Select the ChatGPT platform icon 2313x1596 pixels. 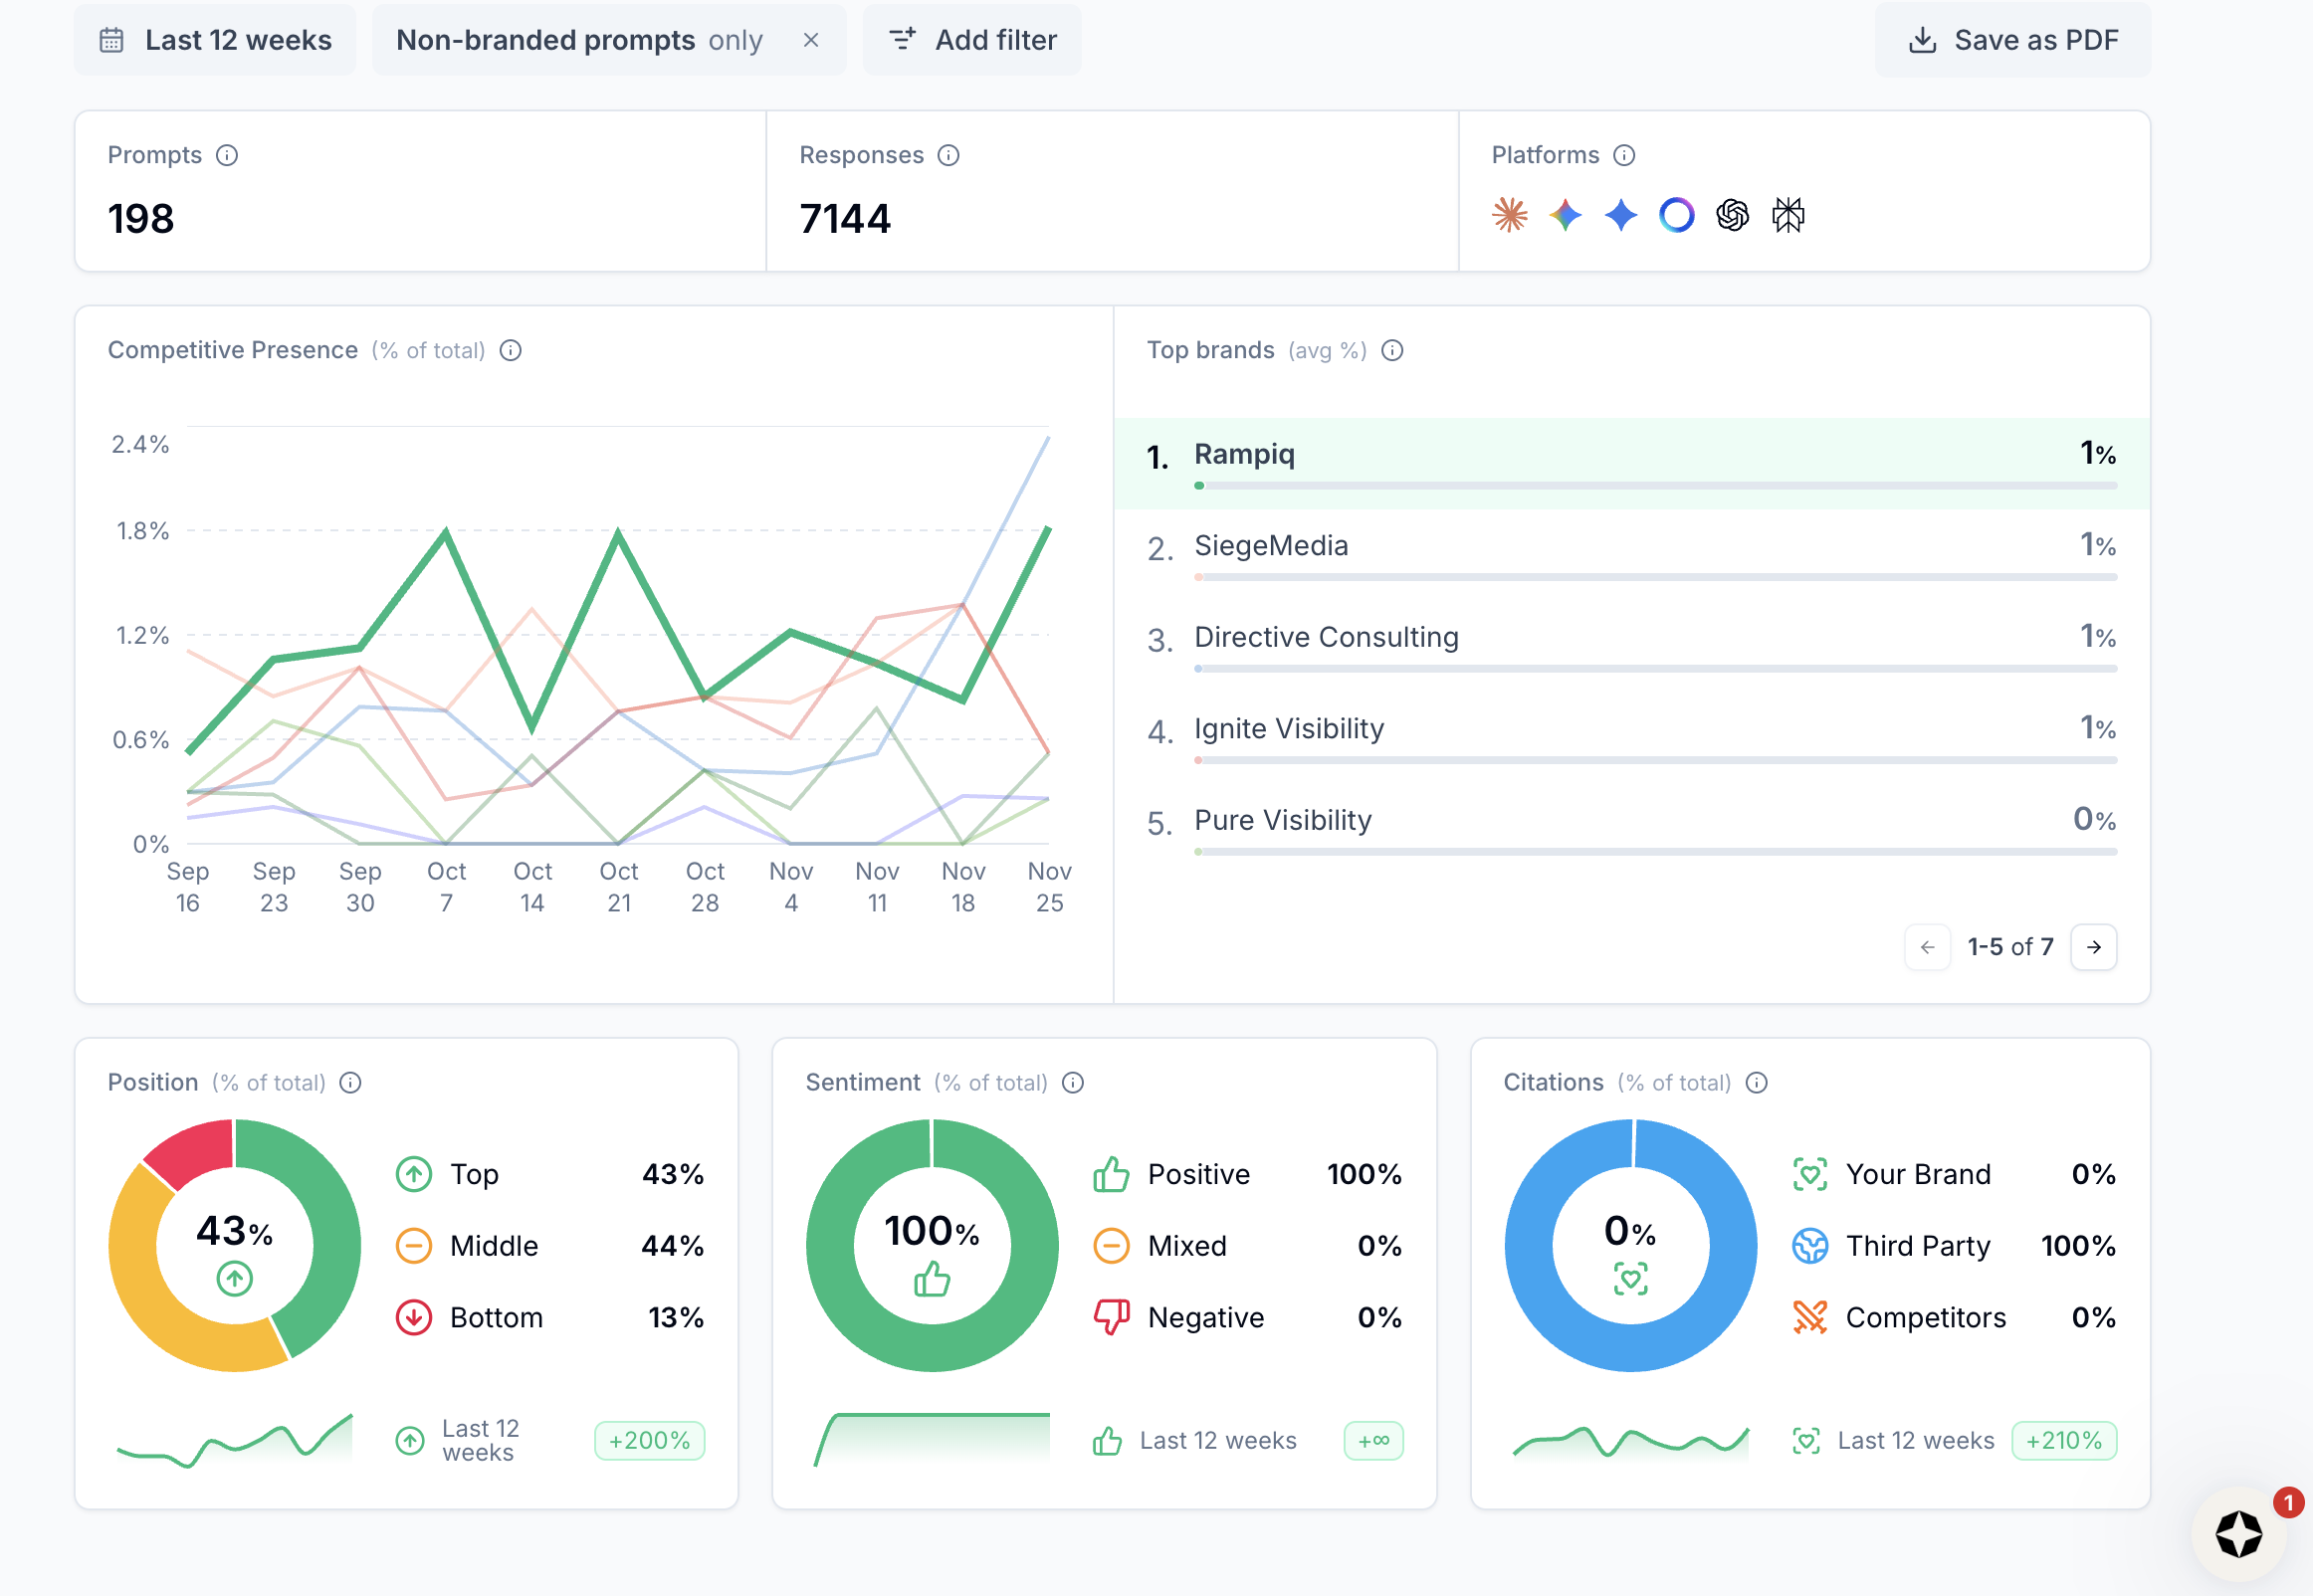pyautogui.click(x=1733, y=214)
